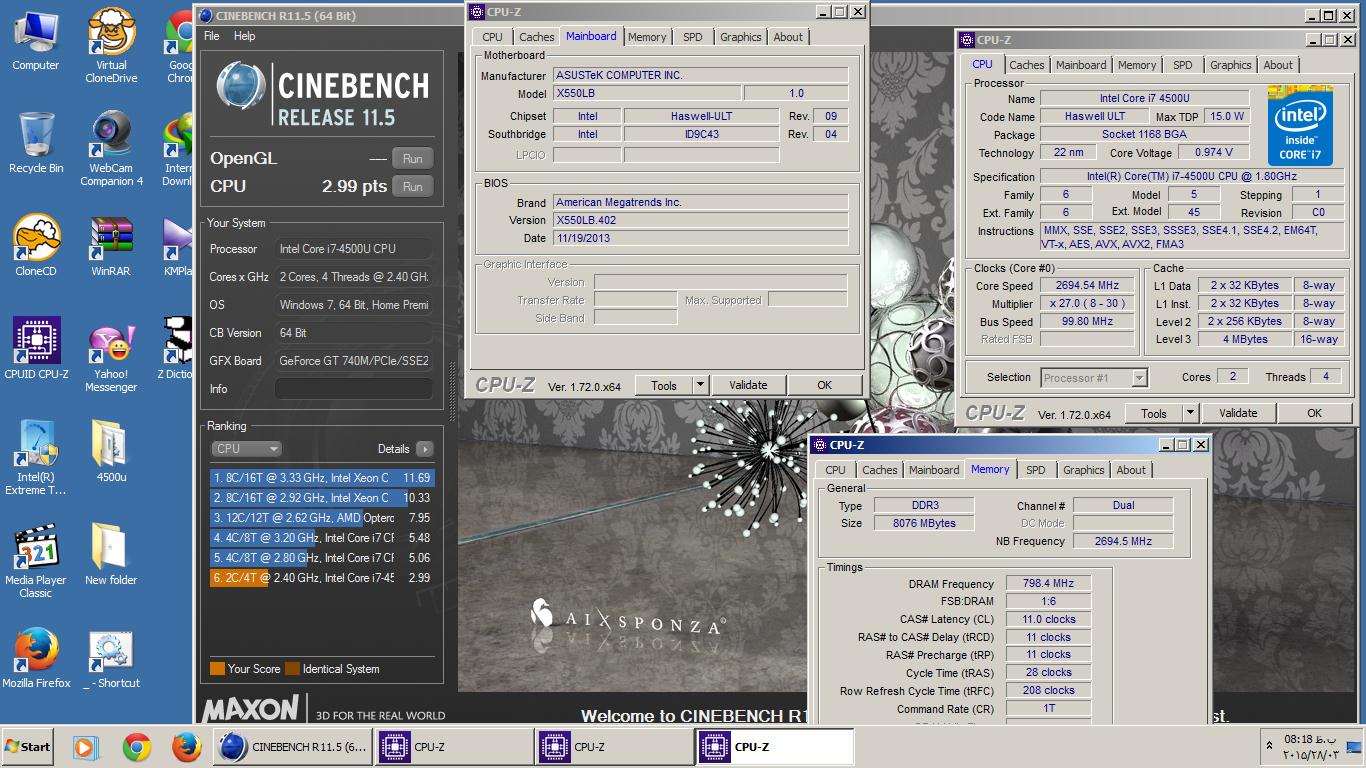The width and height of the screenshot is (1366, 768).
Task: Open Intel(R) Extreme Tuning shortcut
Action: click(36, 458)
